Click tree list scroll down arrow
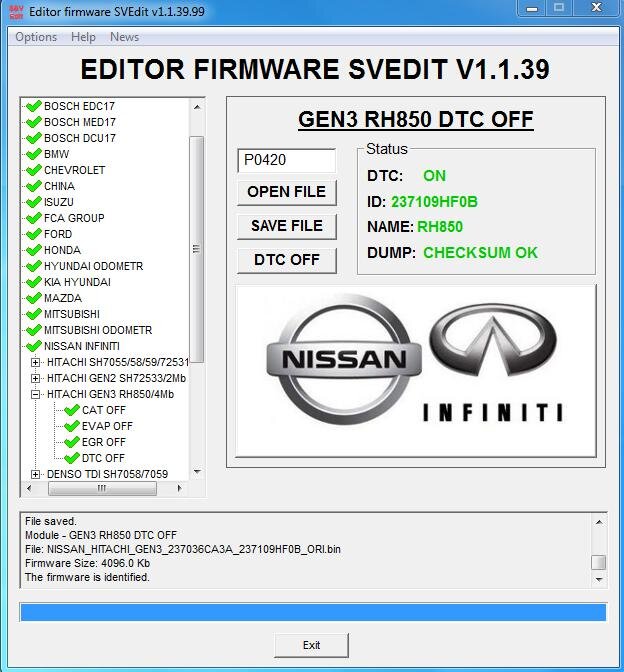The image size is (624, 672). 197,472
